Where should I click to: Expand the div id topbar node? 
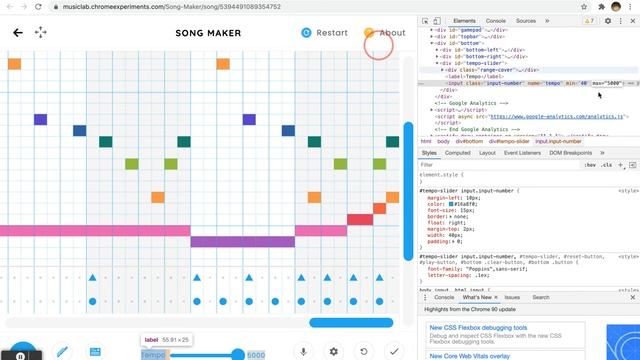432,36
